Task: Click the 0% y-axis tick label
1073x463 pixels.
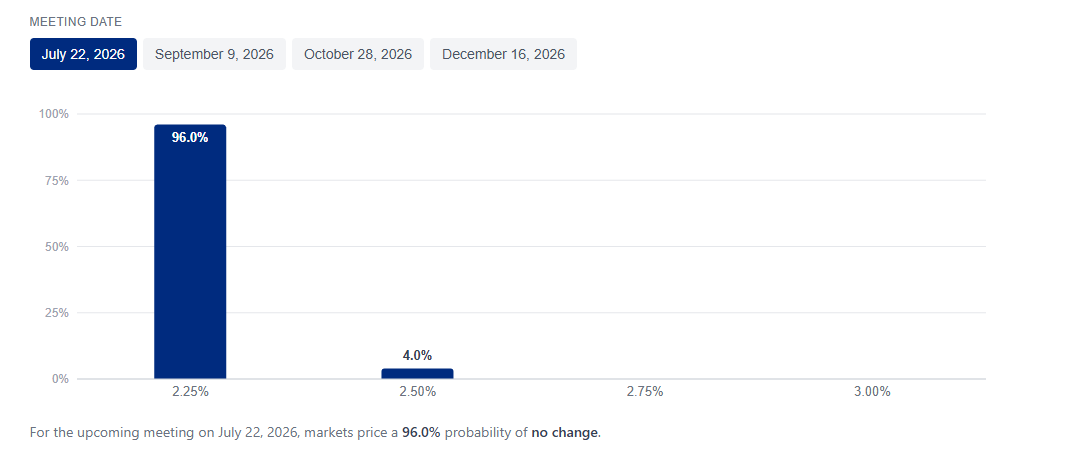Action: click(60, 379)
